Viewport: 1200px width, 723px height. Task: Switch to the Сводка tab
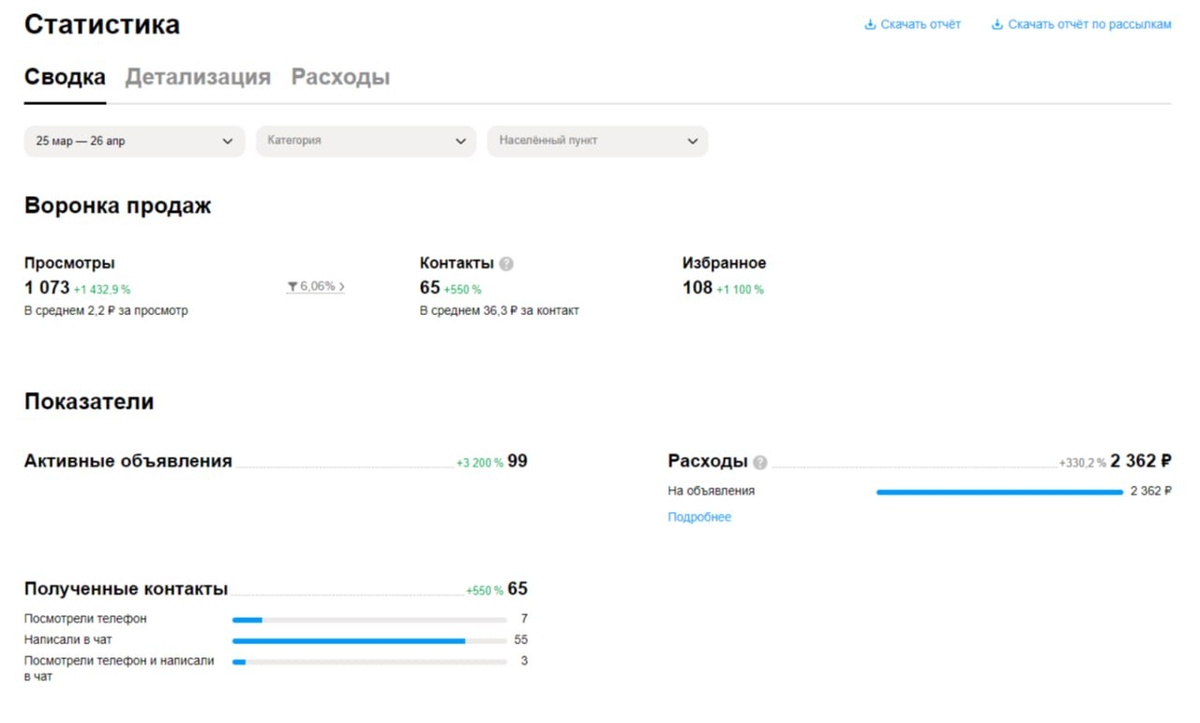coord(65,77)
